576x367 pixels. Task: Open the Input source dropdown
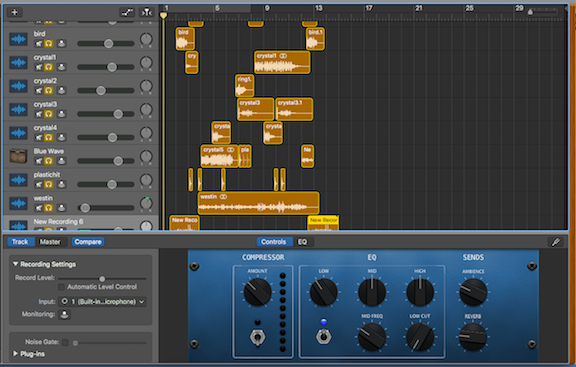click(x=102, y=302)
